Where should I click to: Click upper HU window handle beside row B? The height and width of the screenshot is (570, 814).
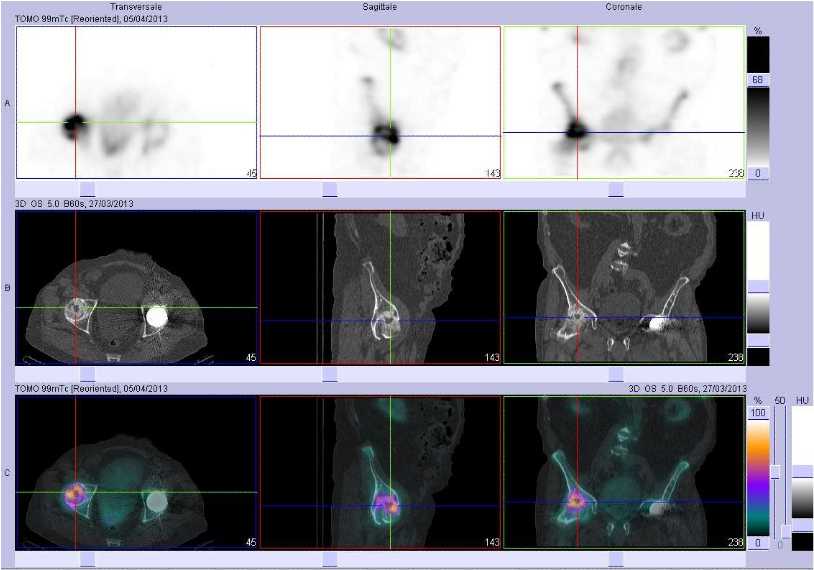pos(758,287)
